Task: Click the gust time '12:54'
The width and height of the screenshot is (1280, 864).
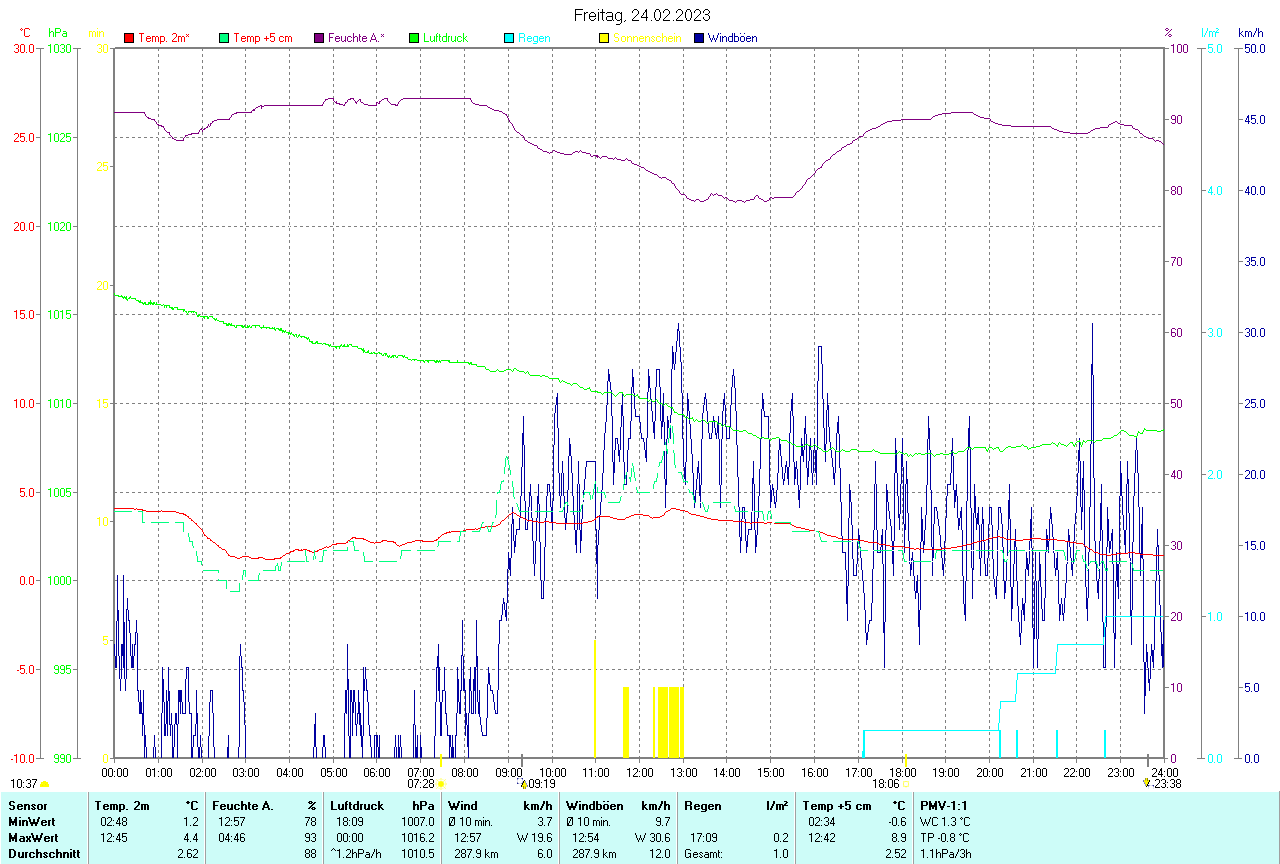Action: click(586, 837)
